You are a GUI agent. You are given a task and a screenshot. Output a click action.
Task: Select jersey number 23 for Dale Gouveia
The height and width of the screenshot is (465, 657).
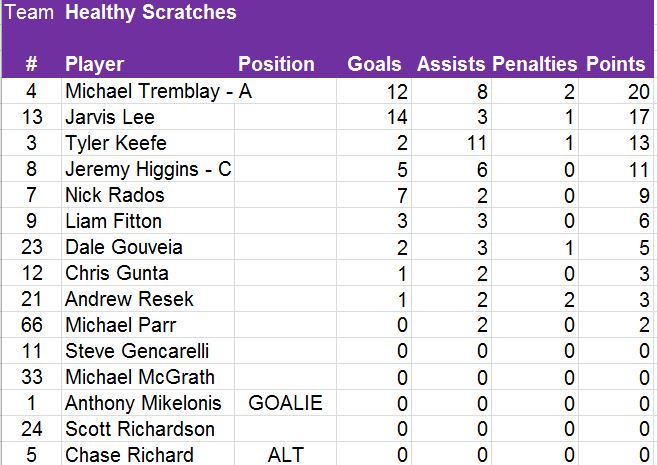tap(31, 247)
